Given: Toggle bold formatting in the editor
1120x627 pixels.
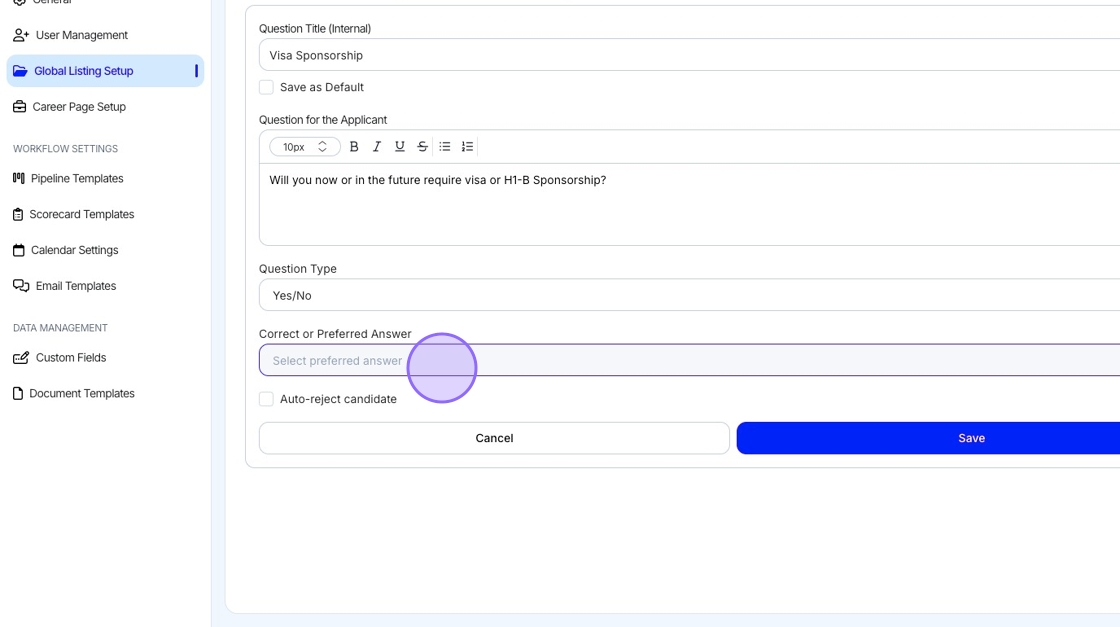Looking at the screenshot, I should (354, 146).
